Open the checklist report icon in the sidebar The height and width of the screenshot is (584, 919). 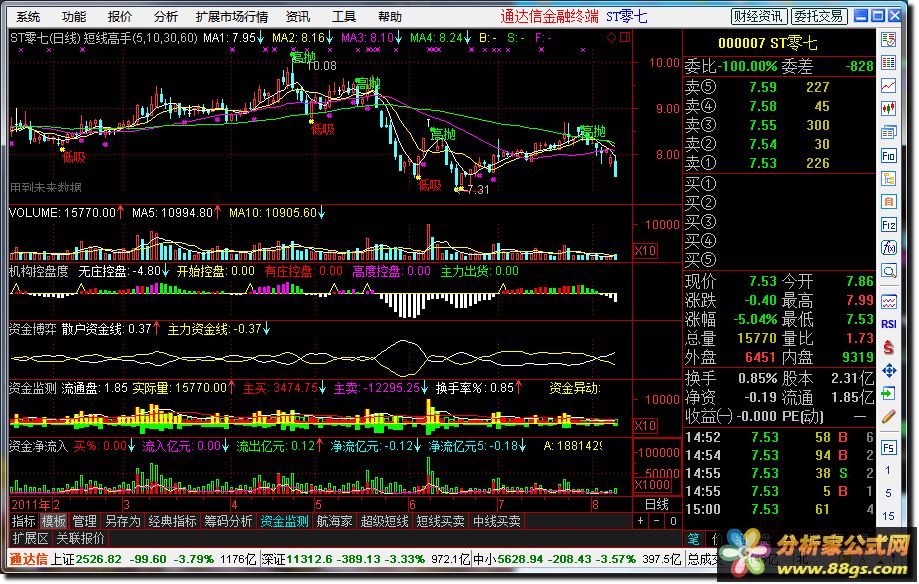[x=889, y=40]
